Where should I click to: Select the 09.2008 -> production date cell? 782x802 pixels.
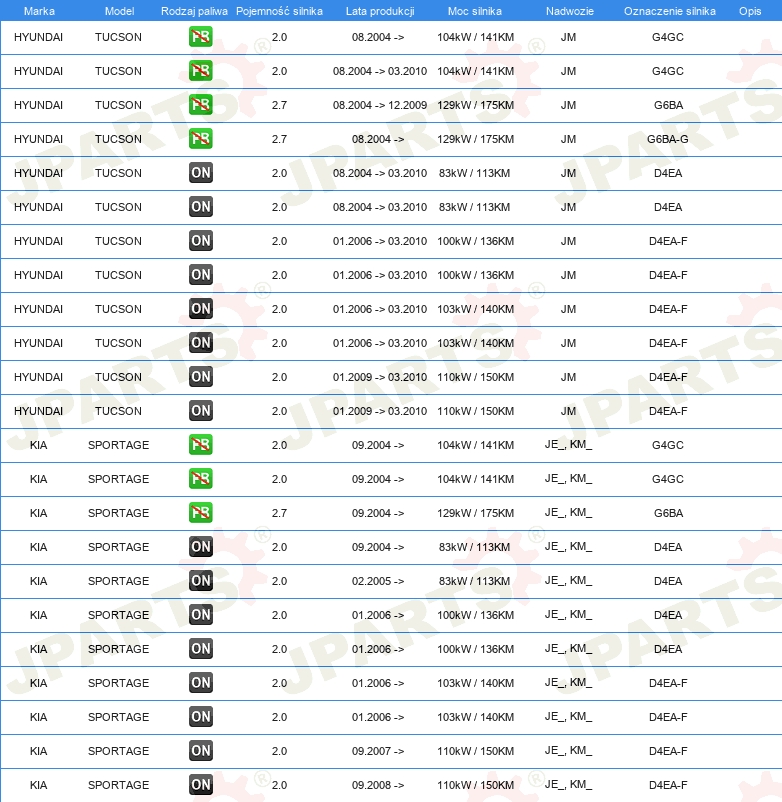378,785
